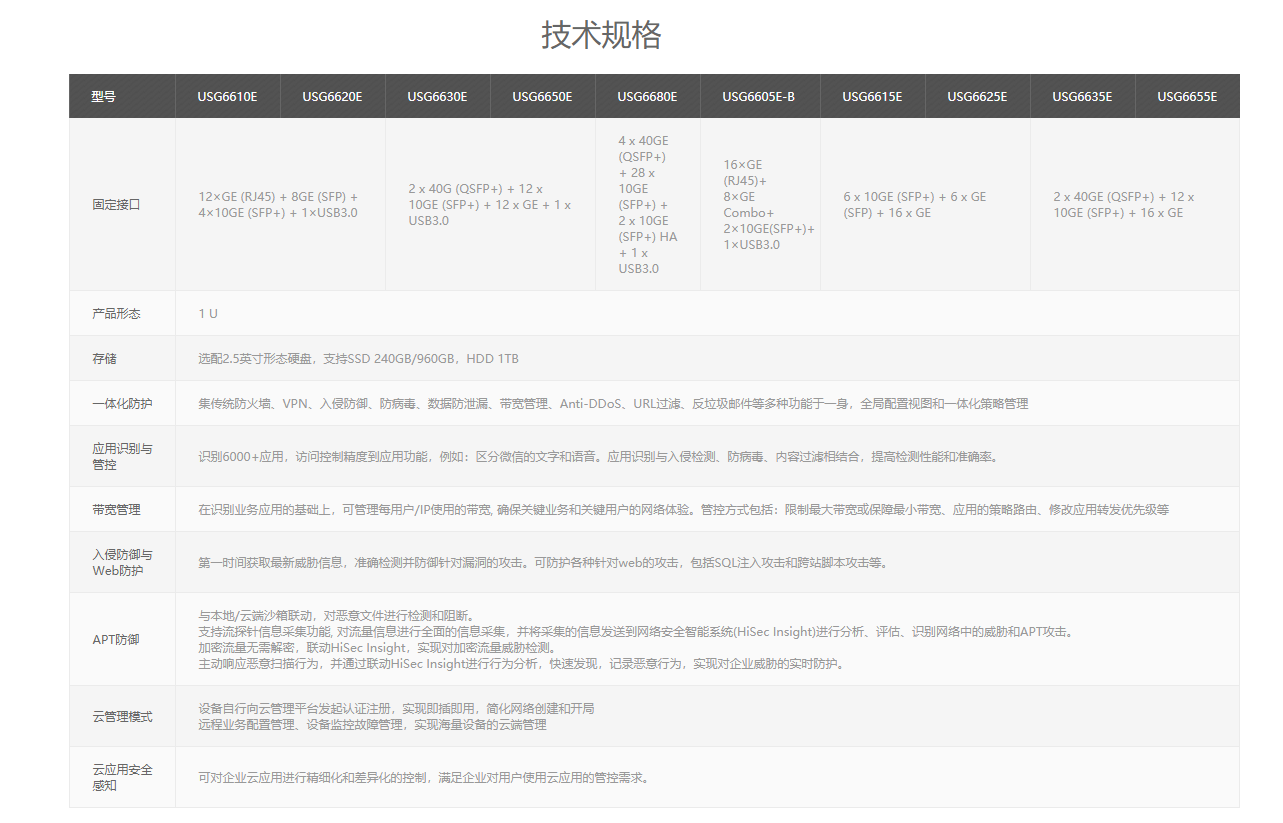Select the 云管理模式 row label
The width and height of the screenshot is (1283, 823).
(122, 717)
